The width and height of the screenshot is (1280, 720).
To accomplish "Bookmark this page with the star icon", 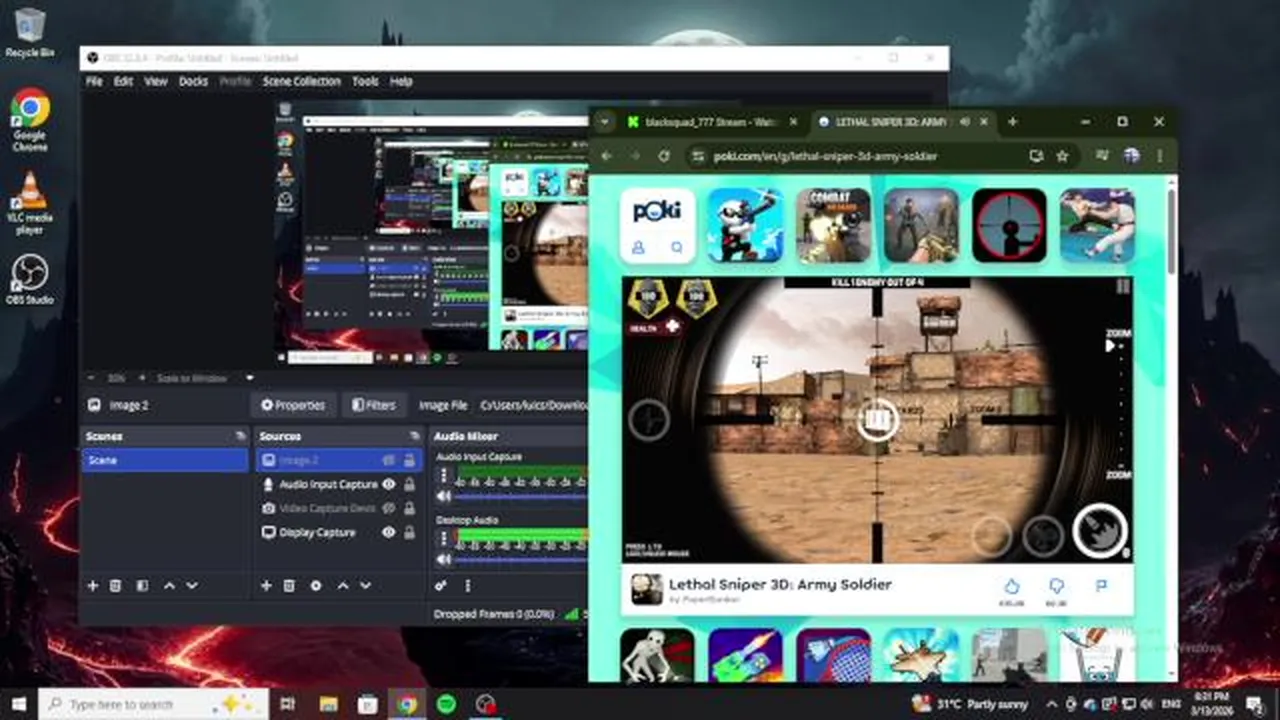I will [x=1062, y=156].
